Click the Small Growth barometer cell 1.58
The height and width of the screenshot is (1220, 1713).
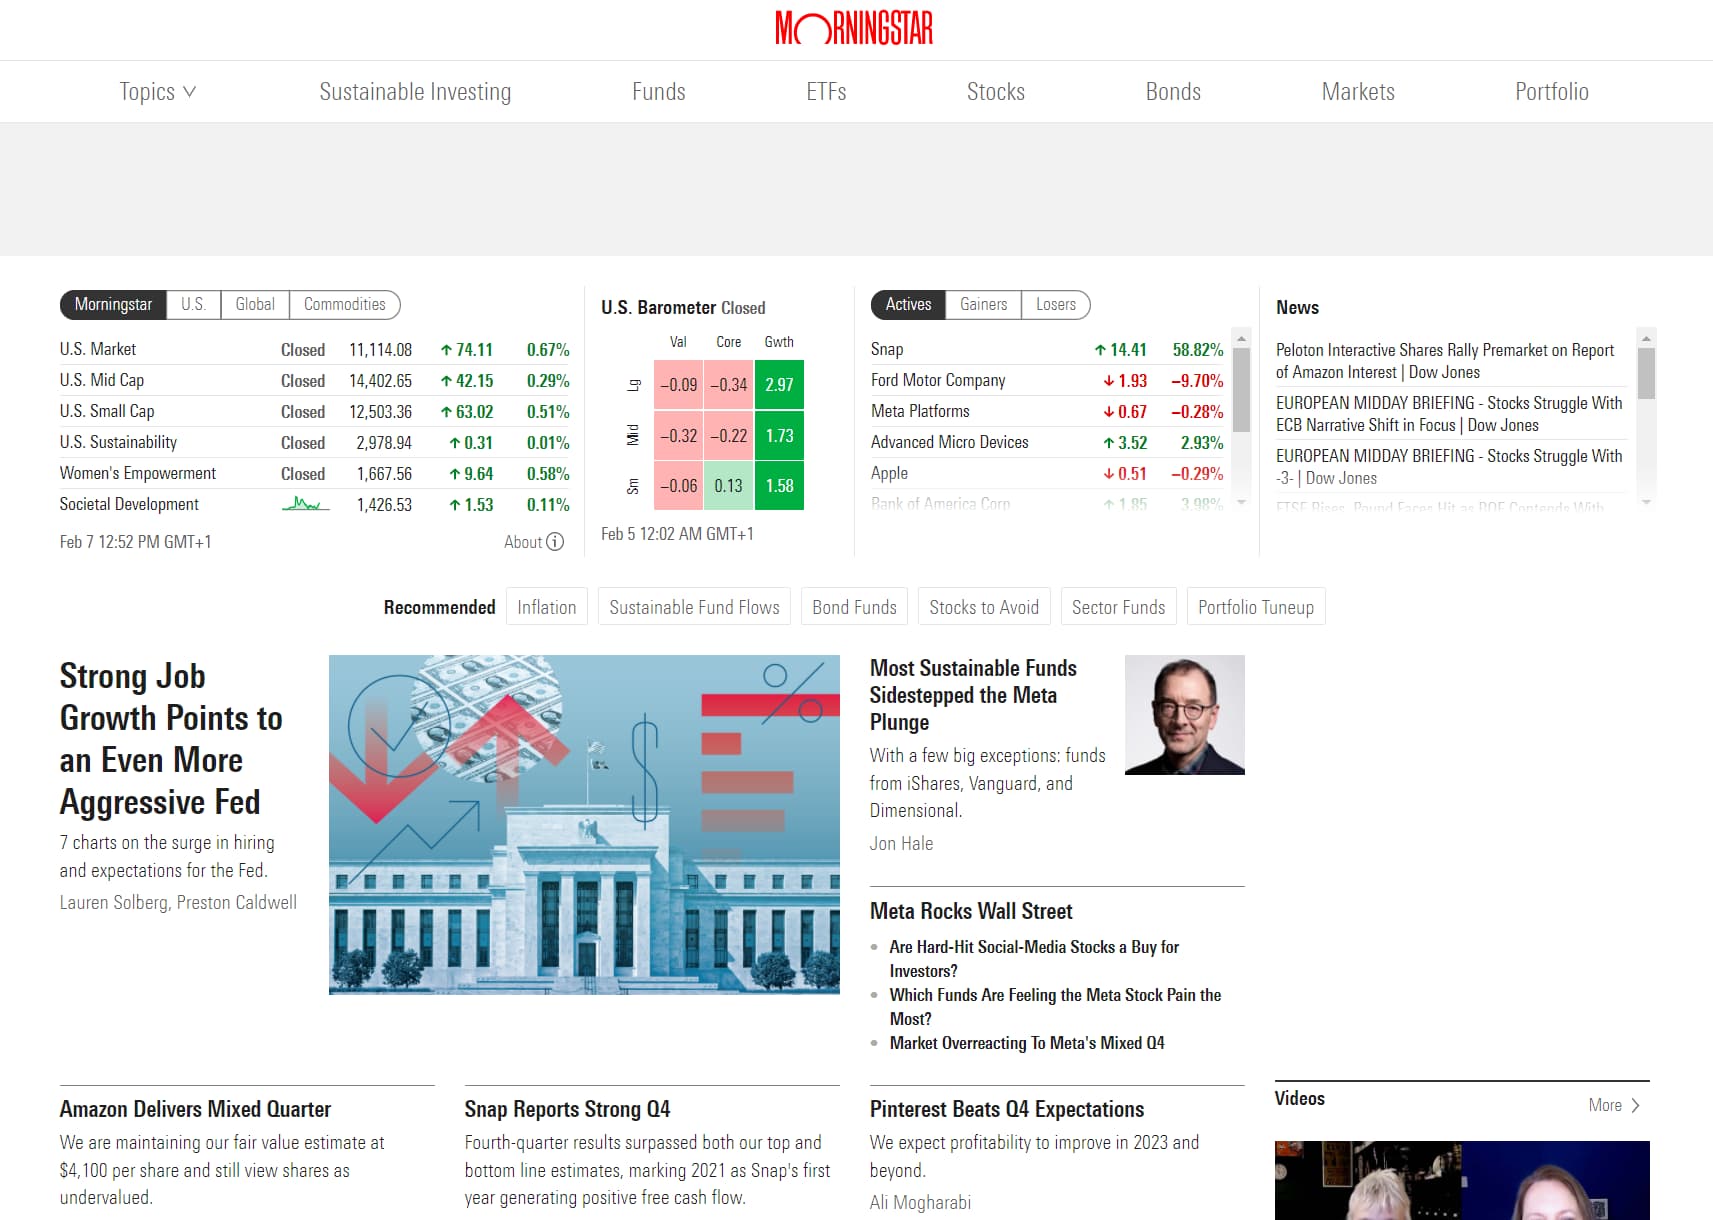(779, 486)
